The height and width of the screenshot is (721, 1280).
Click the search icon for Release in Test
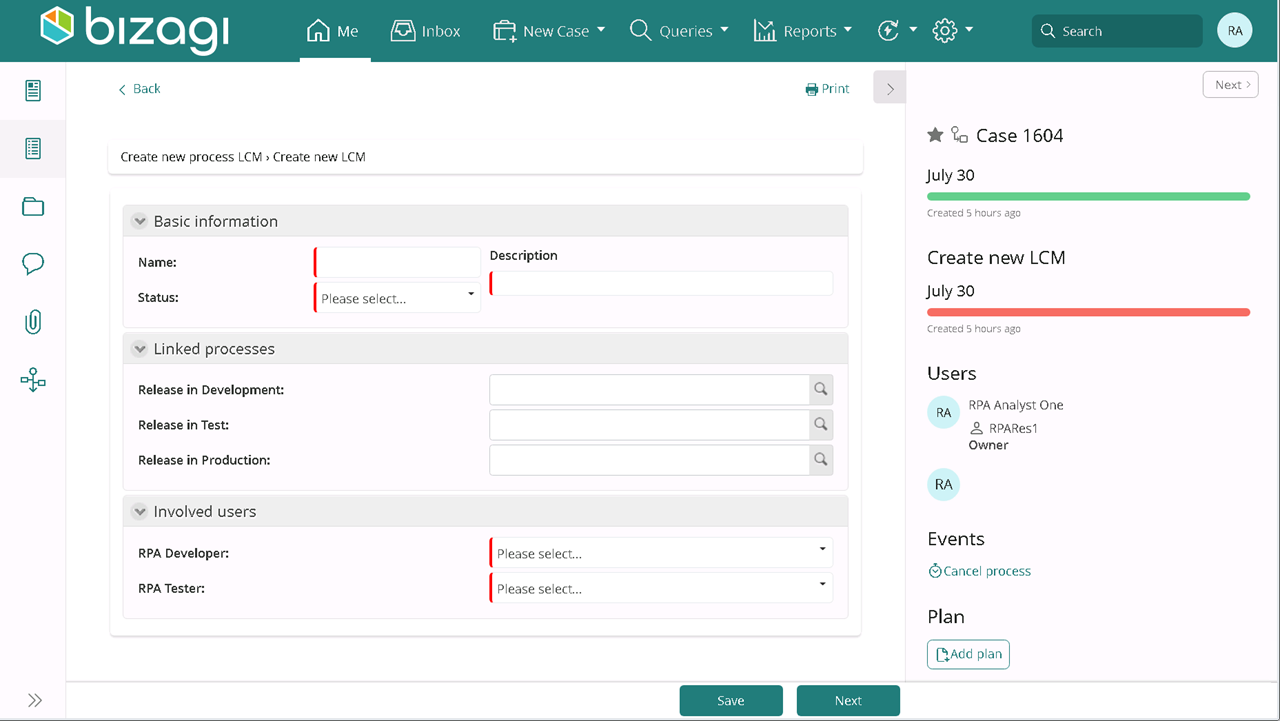(821, 425)
